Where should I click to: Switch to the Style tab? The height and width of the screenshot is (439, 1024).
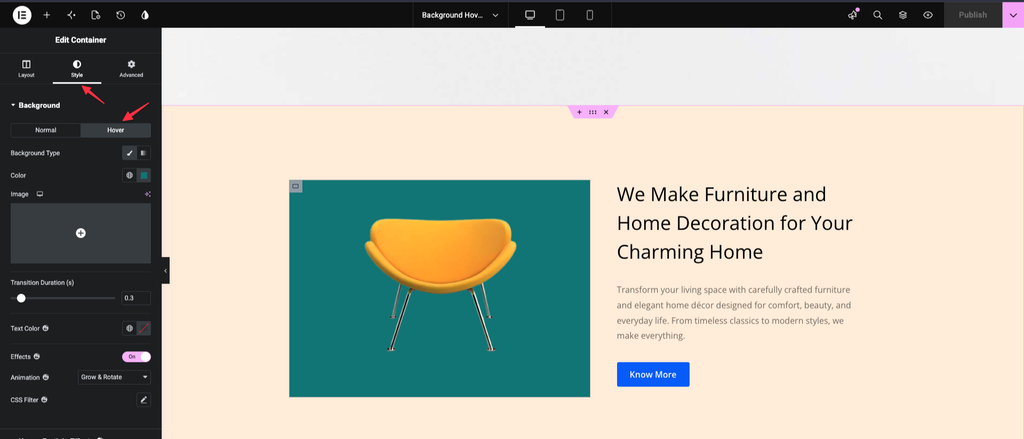[x=77, y=69]
